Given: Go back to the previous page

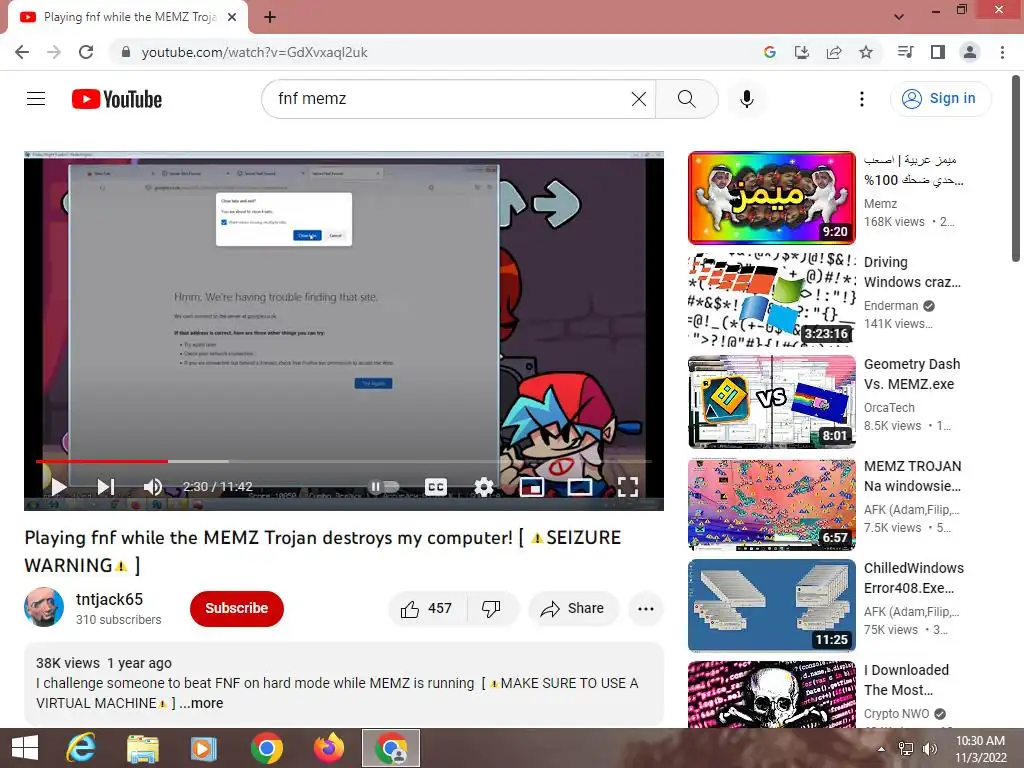Looking at the screenshot, I should [x=22, y=52].
